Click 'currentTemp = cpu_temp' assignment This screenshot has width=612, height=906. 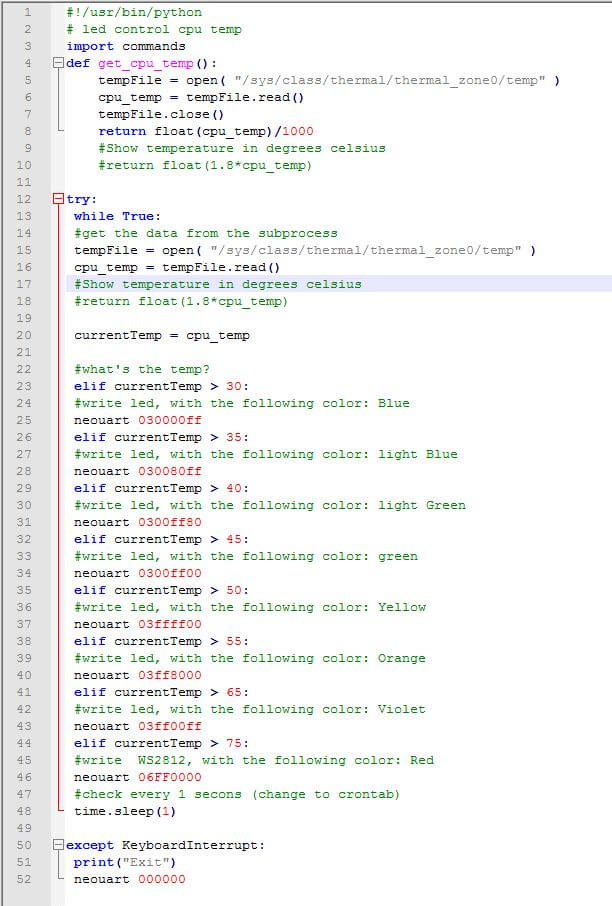tap(162, 335)
